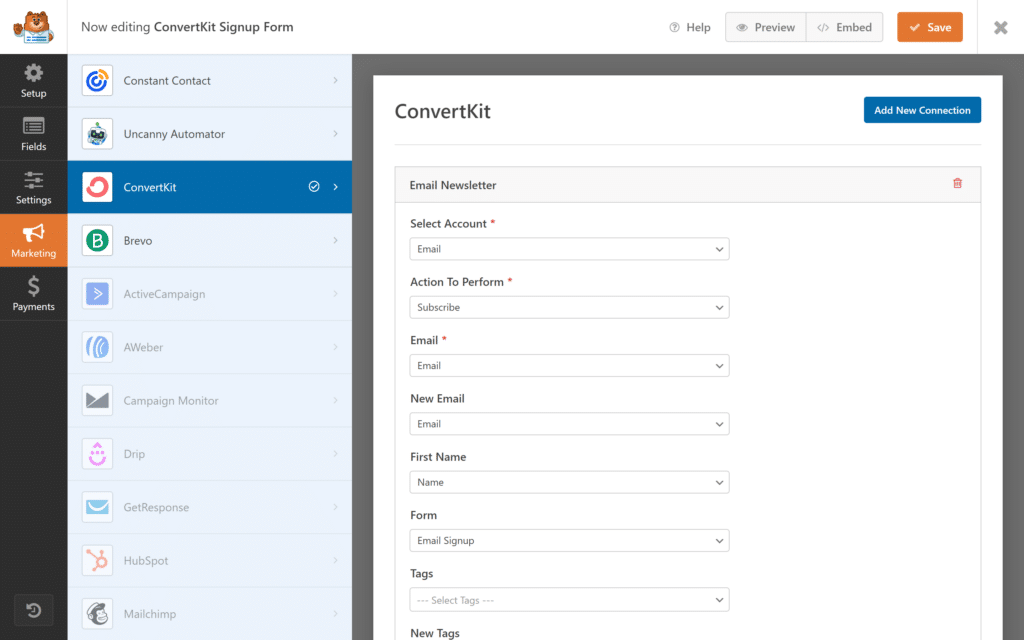
Task: Switch to the Payments section
Action: click(x=33, y=293)
